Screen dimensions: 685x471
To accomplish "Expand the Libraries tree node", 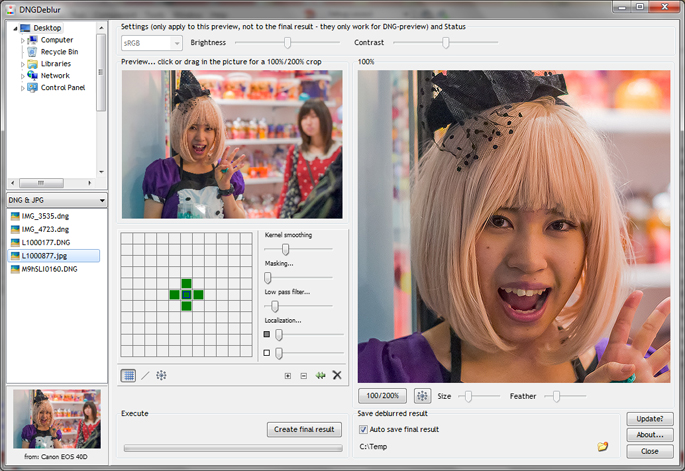I will (23, 64).
